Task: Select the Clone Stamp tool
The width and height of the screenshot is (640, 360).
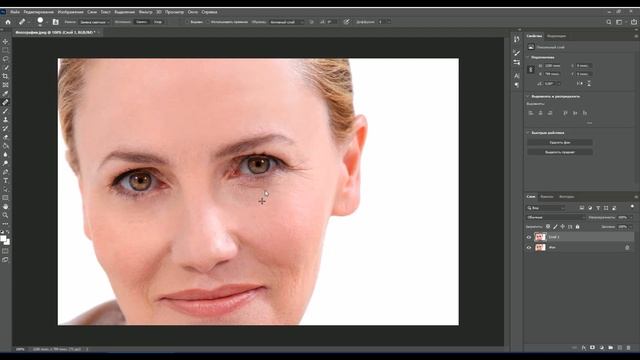Action: [5, 120]
